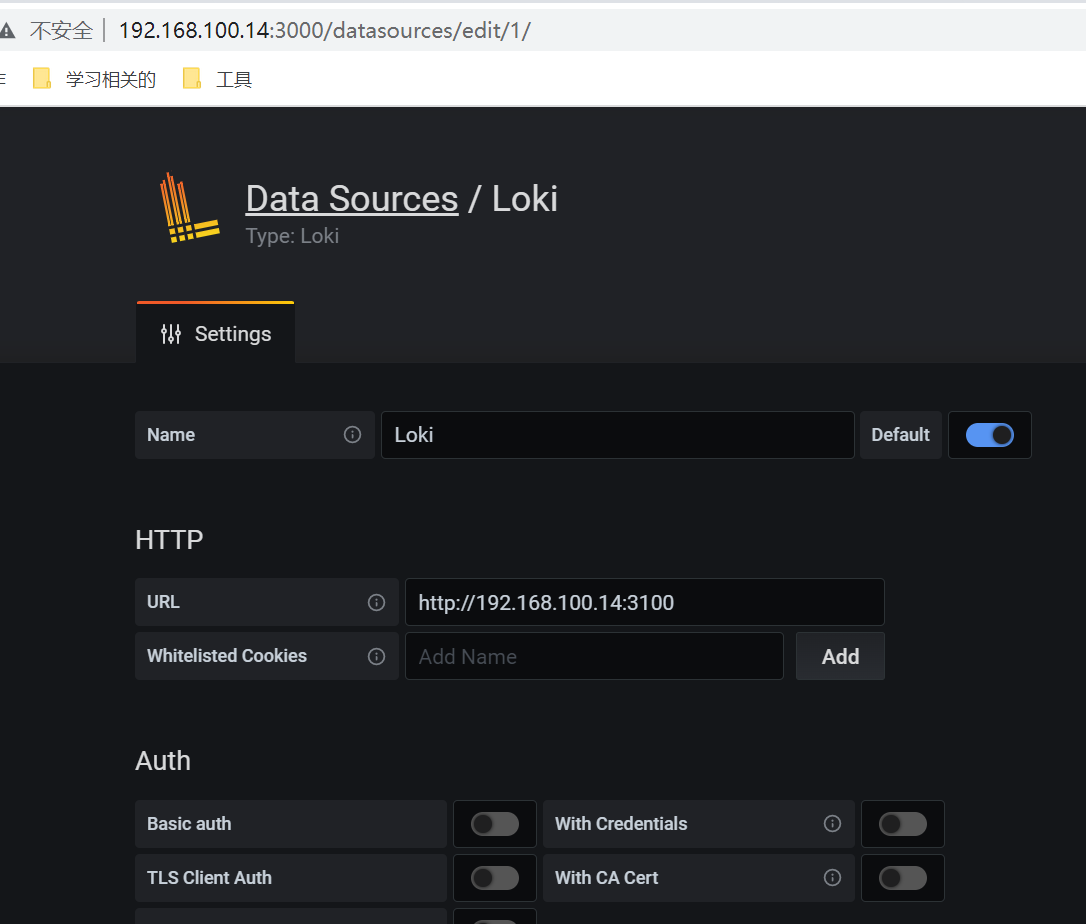
Task: Click the Whitelisted Cookies label
Action: [226, 656]
